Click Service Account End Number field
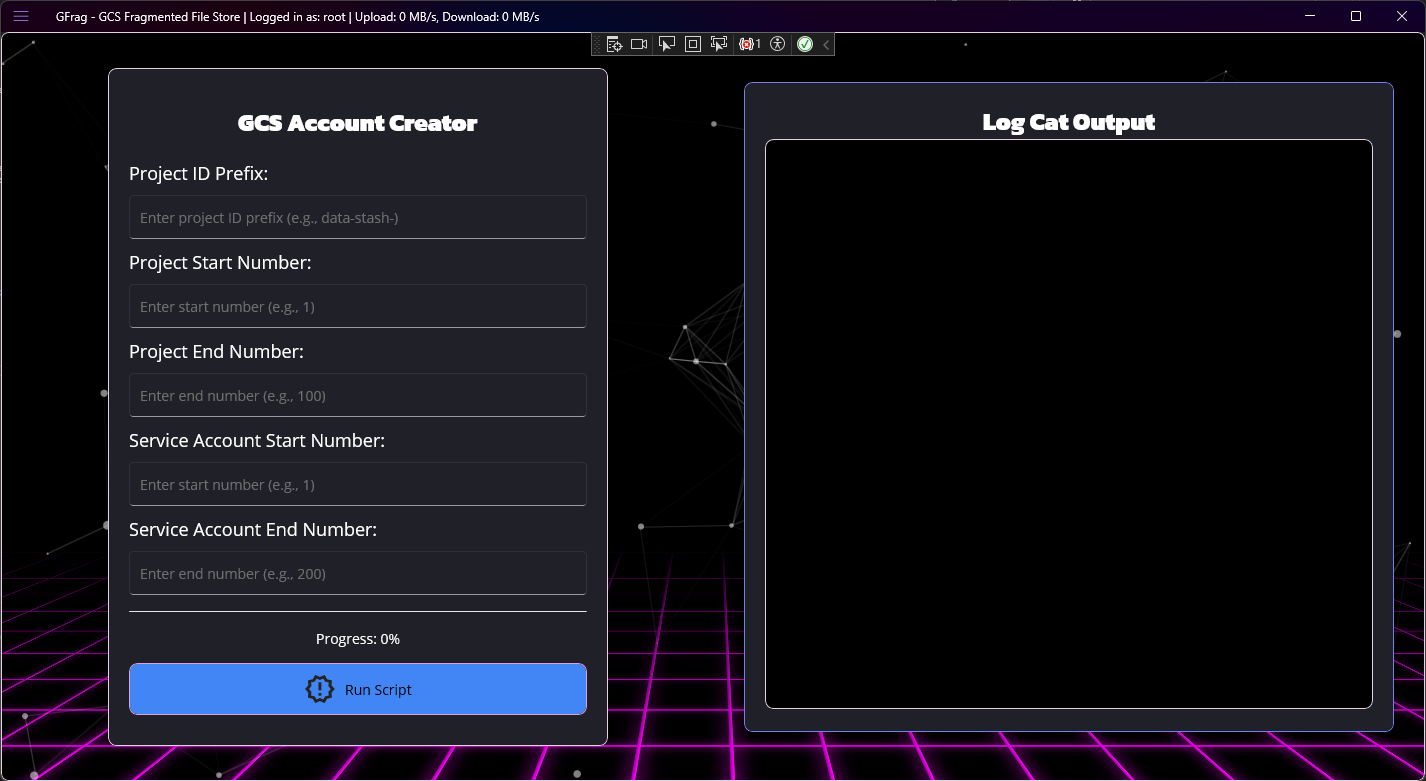 pyautogui.click(x=358, y=573)
